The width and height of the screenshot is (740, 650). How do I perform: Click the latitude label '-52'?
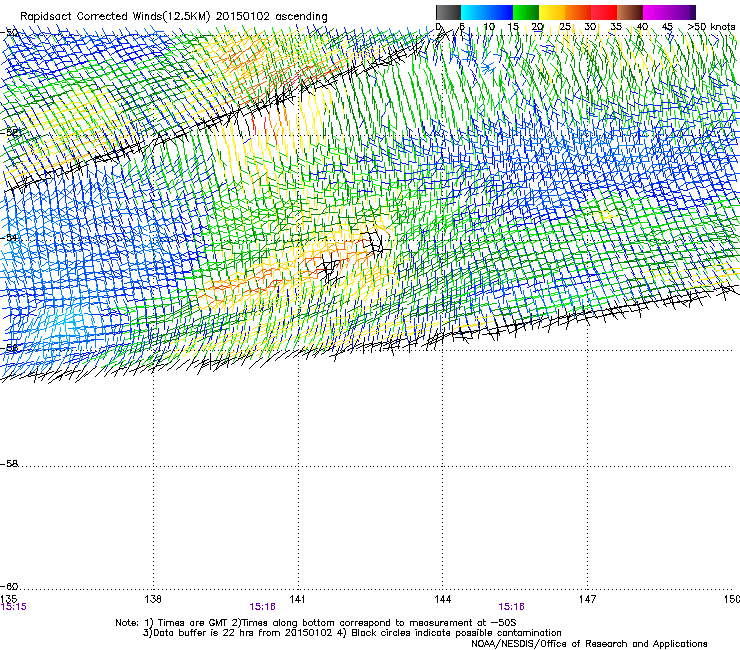[9, 132]
